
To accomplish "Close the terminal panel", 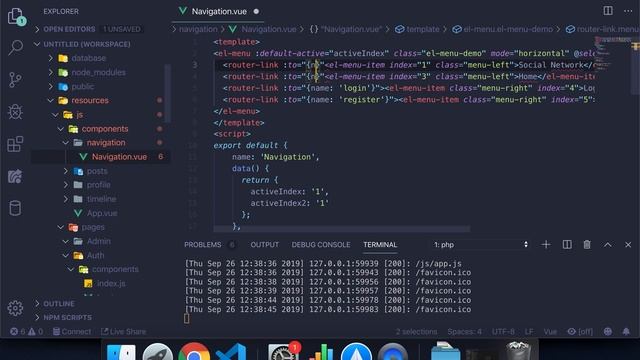I will coord(628,244).
